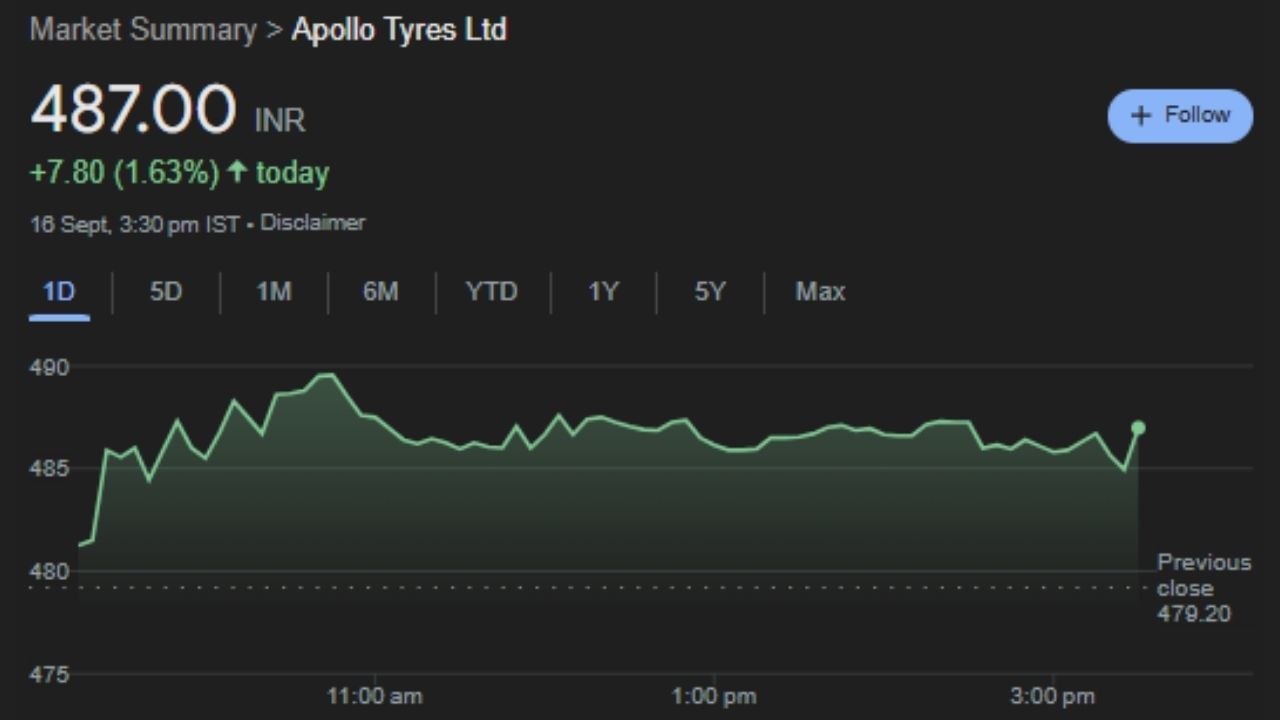Viewport: 1280px width, 720px height.
Task: Click the Apollo Tyres Ltd title
Action: tap(398, 30)
